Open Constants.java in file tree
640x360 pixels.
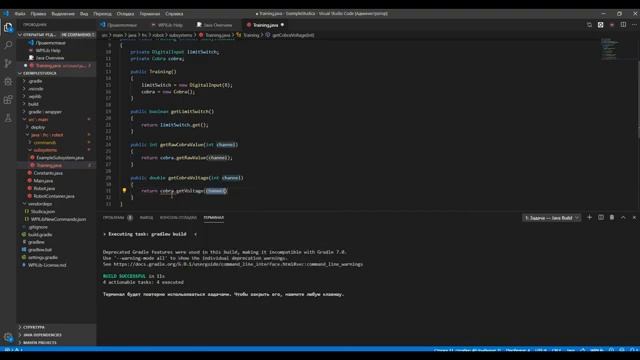pyautogui.click(x=48, y=173)
